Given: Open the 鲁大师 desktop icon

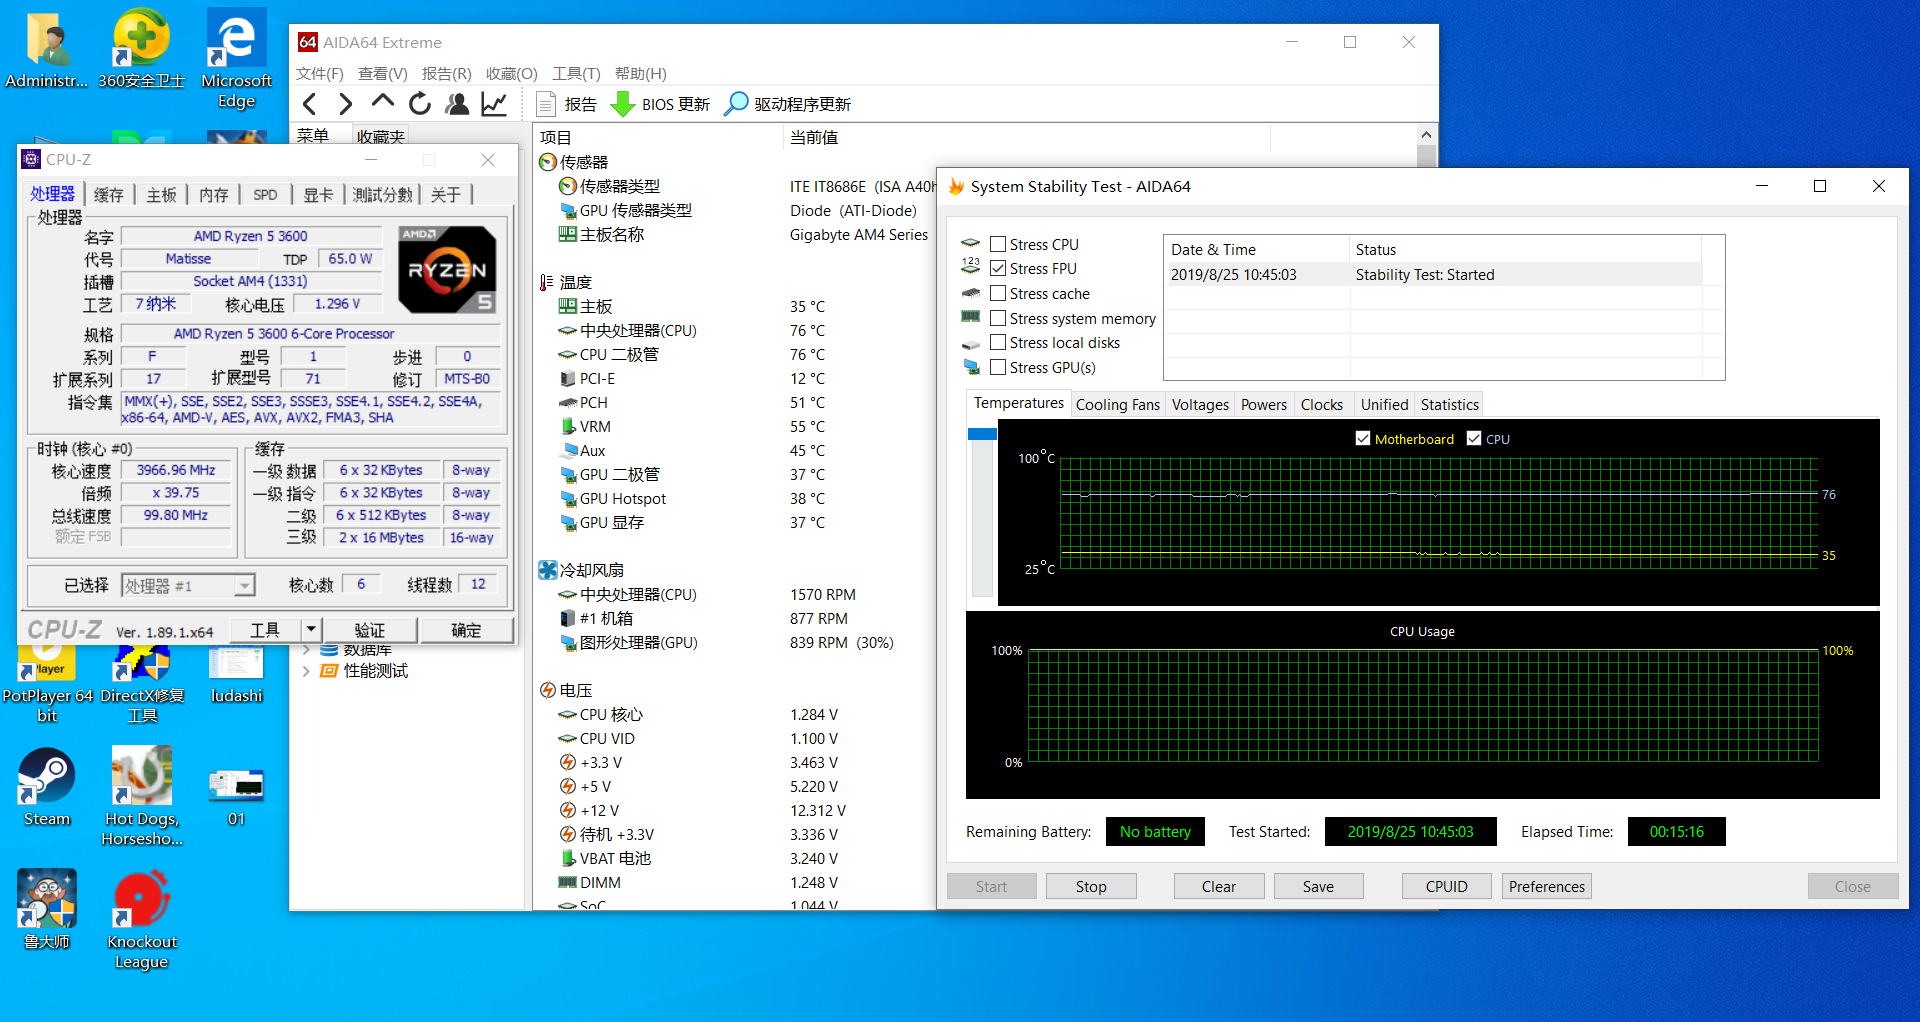Looking at the screenshot, I should 47,908.
